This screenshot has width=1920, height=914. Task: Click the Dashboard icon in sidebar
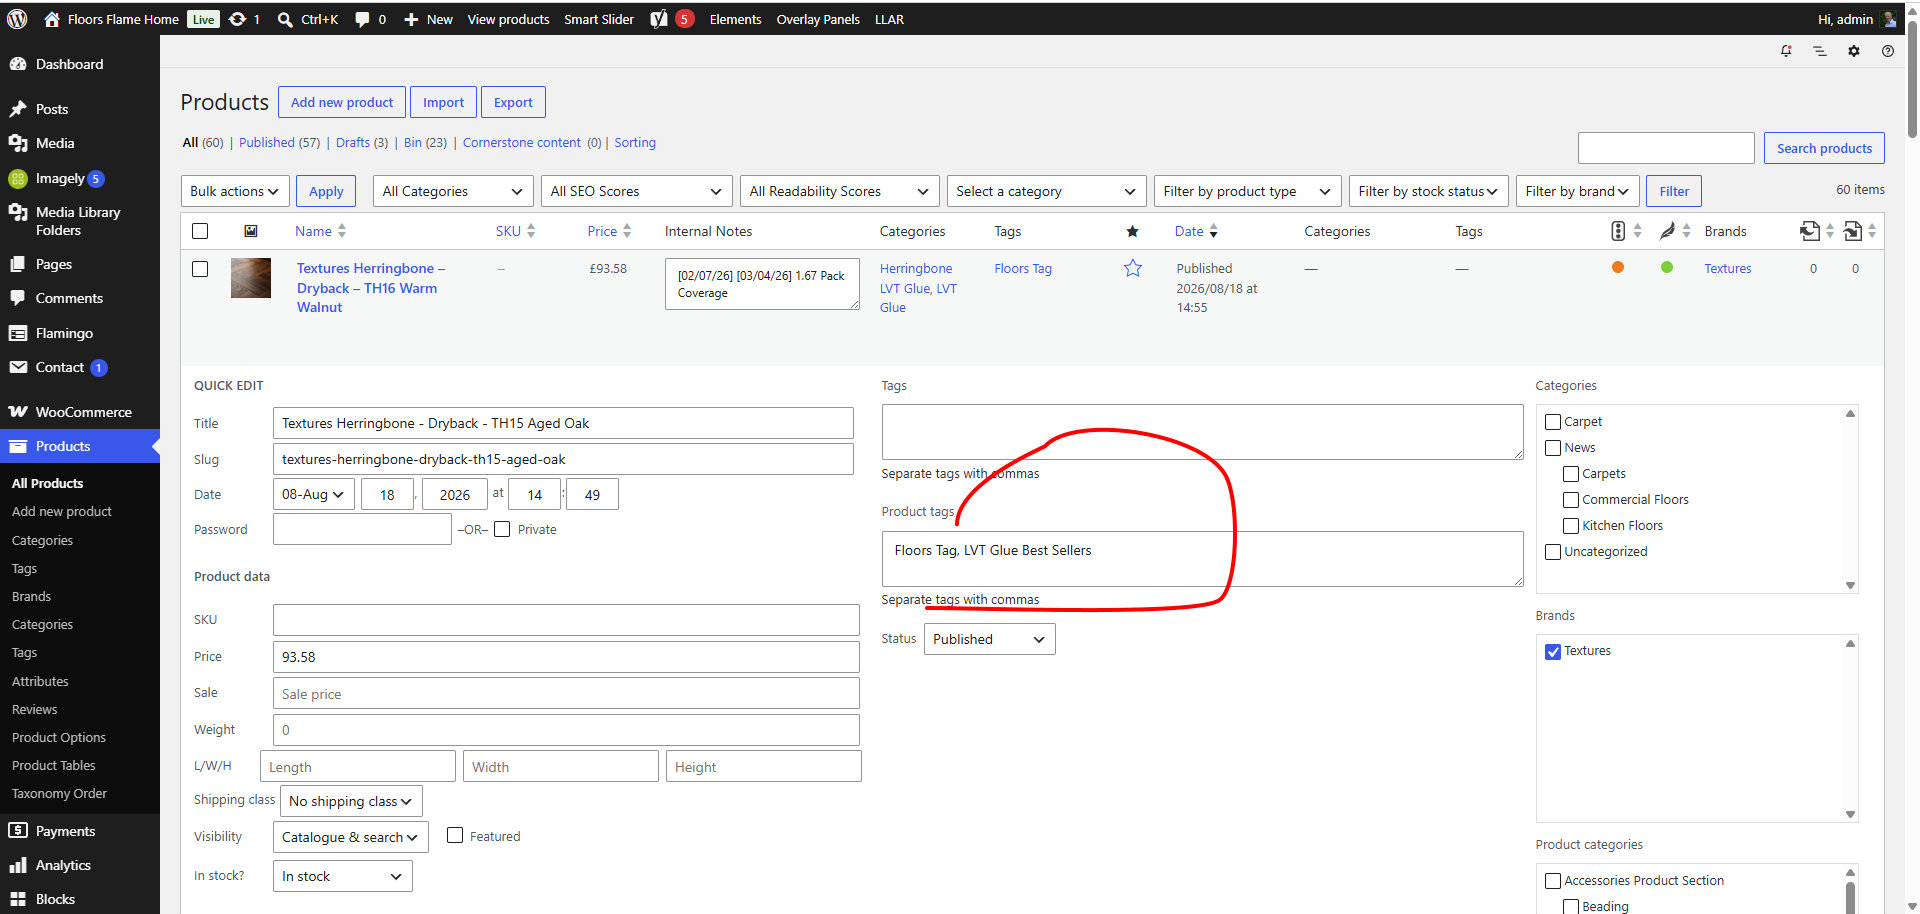(x=18, y=64)
